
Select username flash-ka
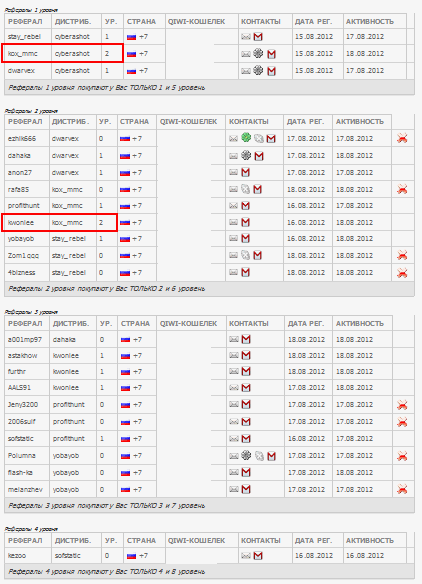(20, 473)
